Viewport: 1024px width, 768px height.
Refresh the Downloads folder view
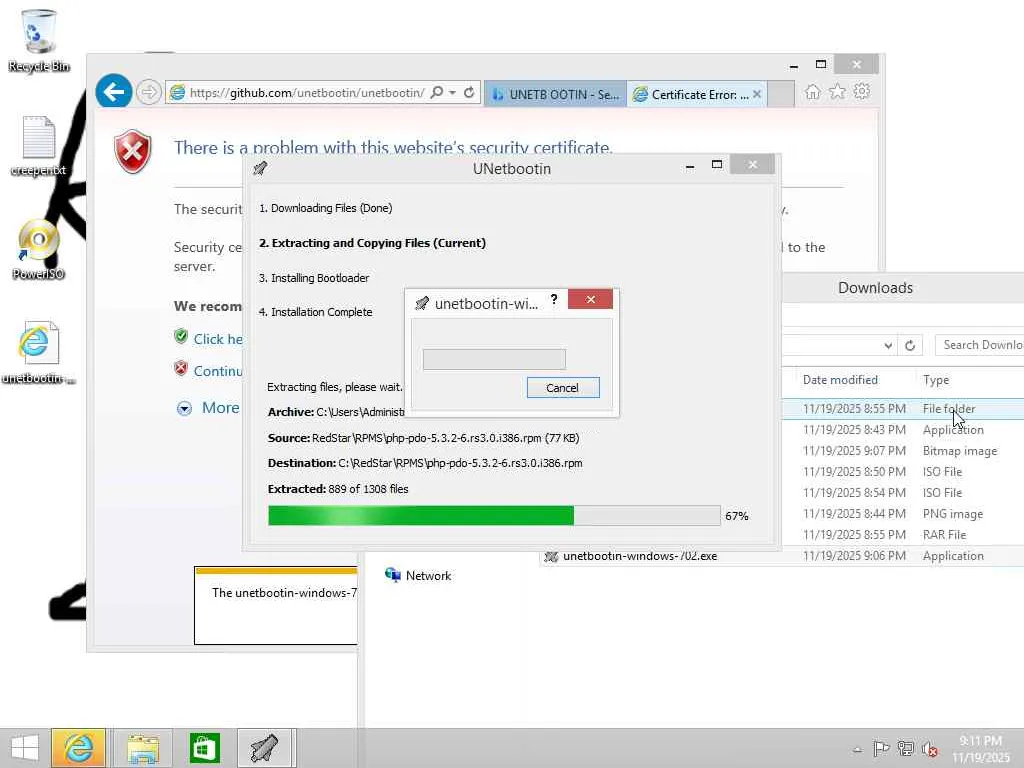910,345
